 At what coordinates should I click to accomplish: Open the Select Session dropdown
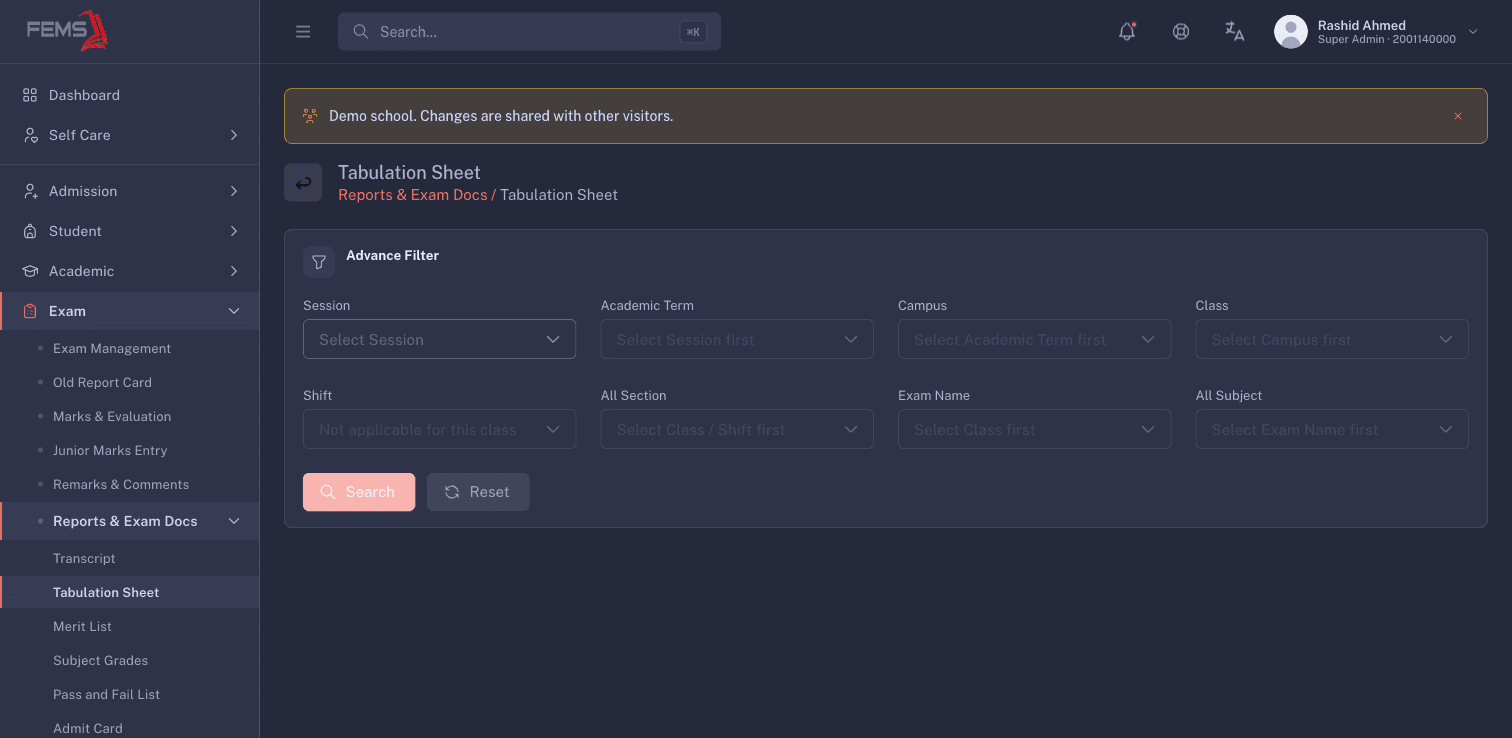pos(439,339)
